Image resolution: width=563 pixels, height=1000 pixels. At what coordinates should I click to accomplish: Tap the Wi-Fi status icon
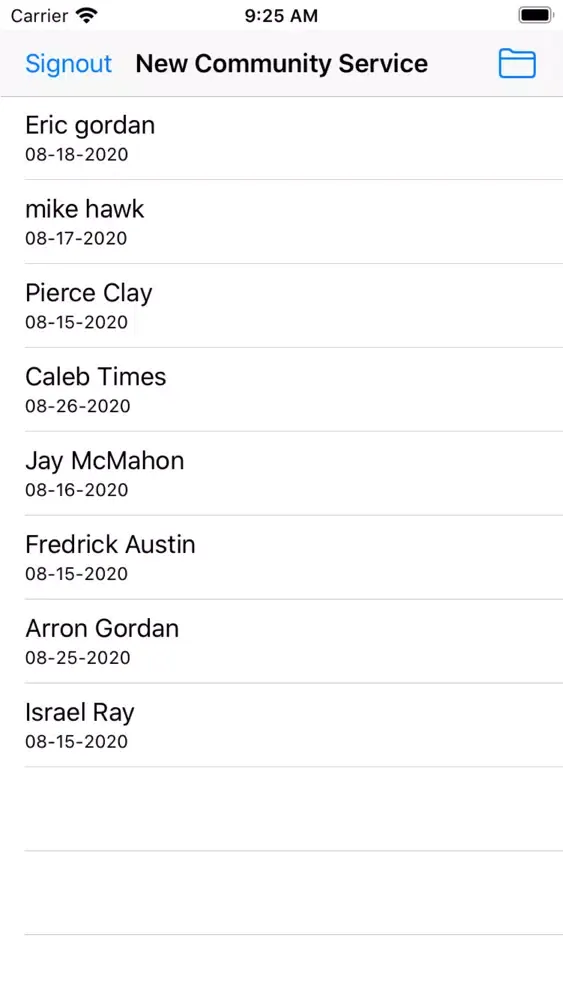[86, 15]
